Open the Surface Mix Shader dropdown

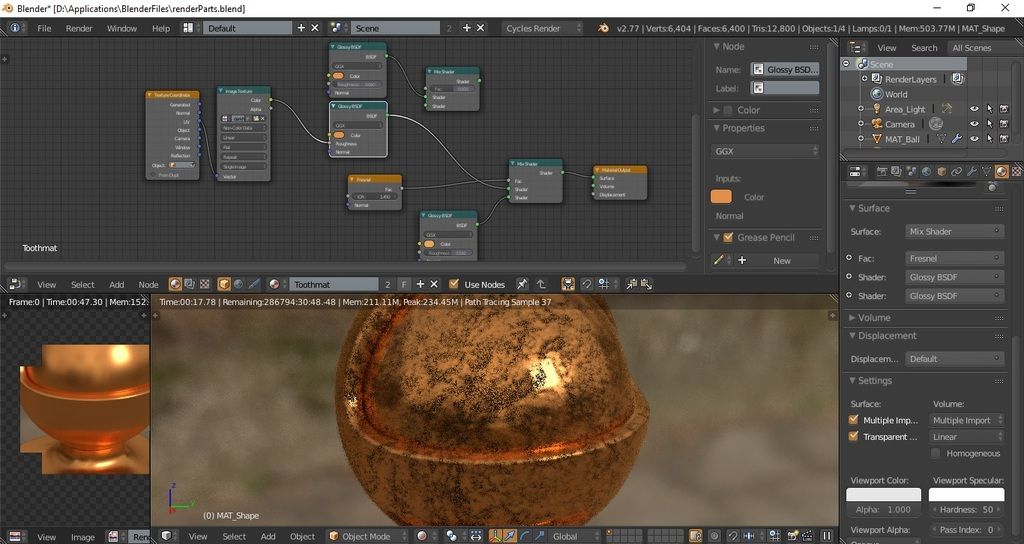tap(954, 231)
